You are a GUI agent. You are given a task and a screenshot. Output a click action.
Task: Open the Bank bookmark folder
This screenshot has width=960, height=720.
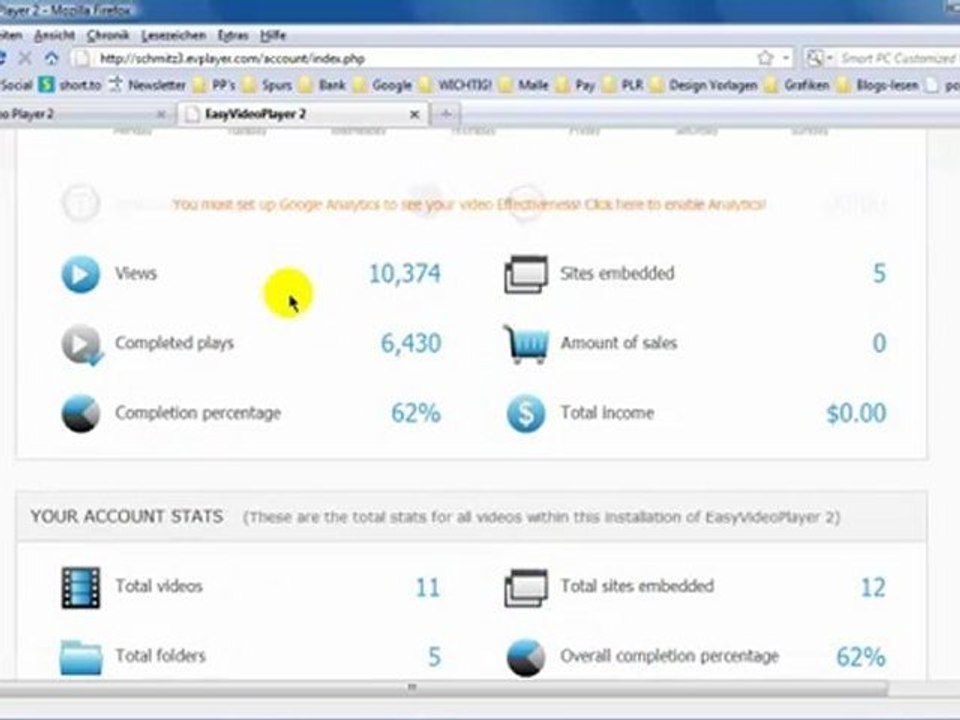(x=323, y=84)
